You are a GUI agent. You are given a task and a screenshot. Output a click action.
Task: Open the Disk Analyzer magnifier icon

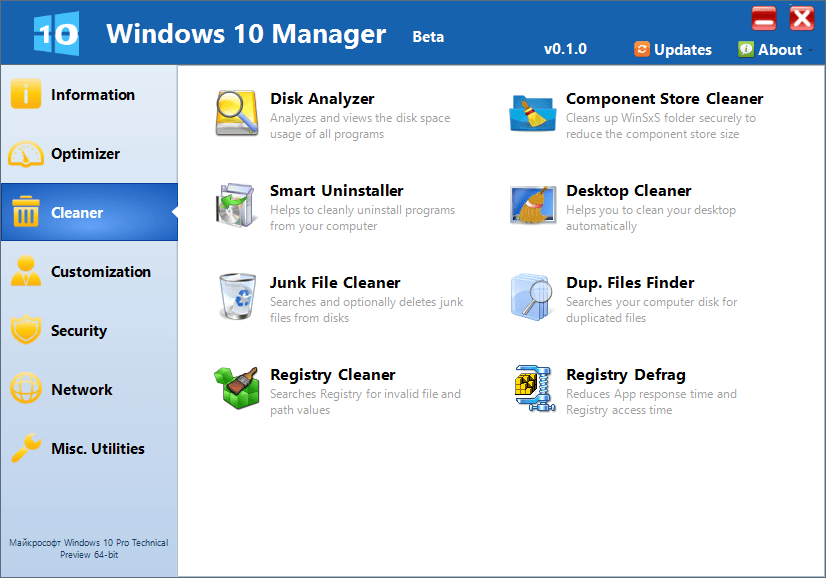237,113
